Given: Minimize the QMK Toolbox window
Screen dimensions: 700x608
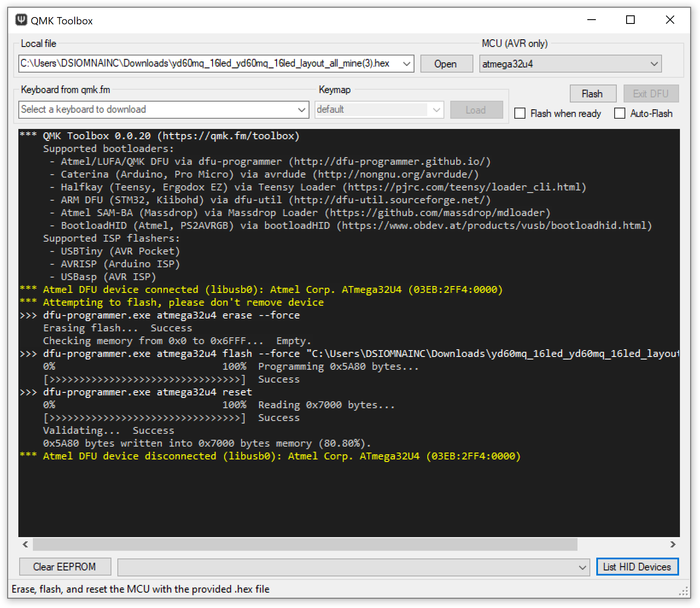Looking at the screenshot, I should (x=592, y=20).
